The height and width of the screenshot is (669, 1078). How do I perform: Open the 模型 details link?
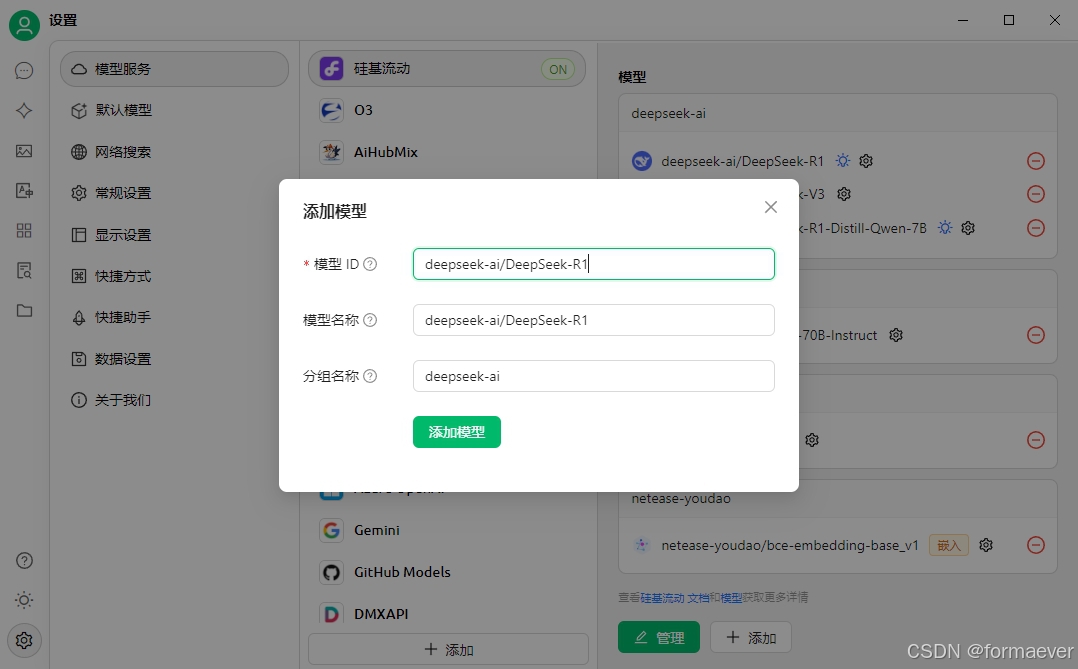click(x=731, y=597)
